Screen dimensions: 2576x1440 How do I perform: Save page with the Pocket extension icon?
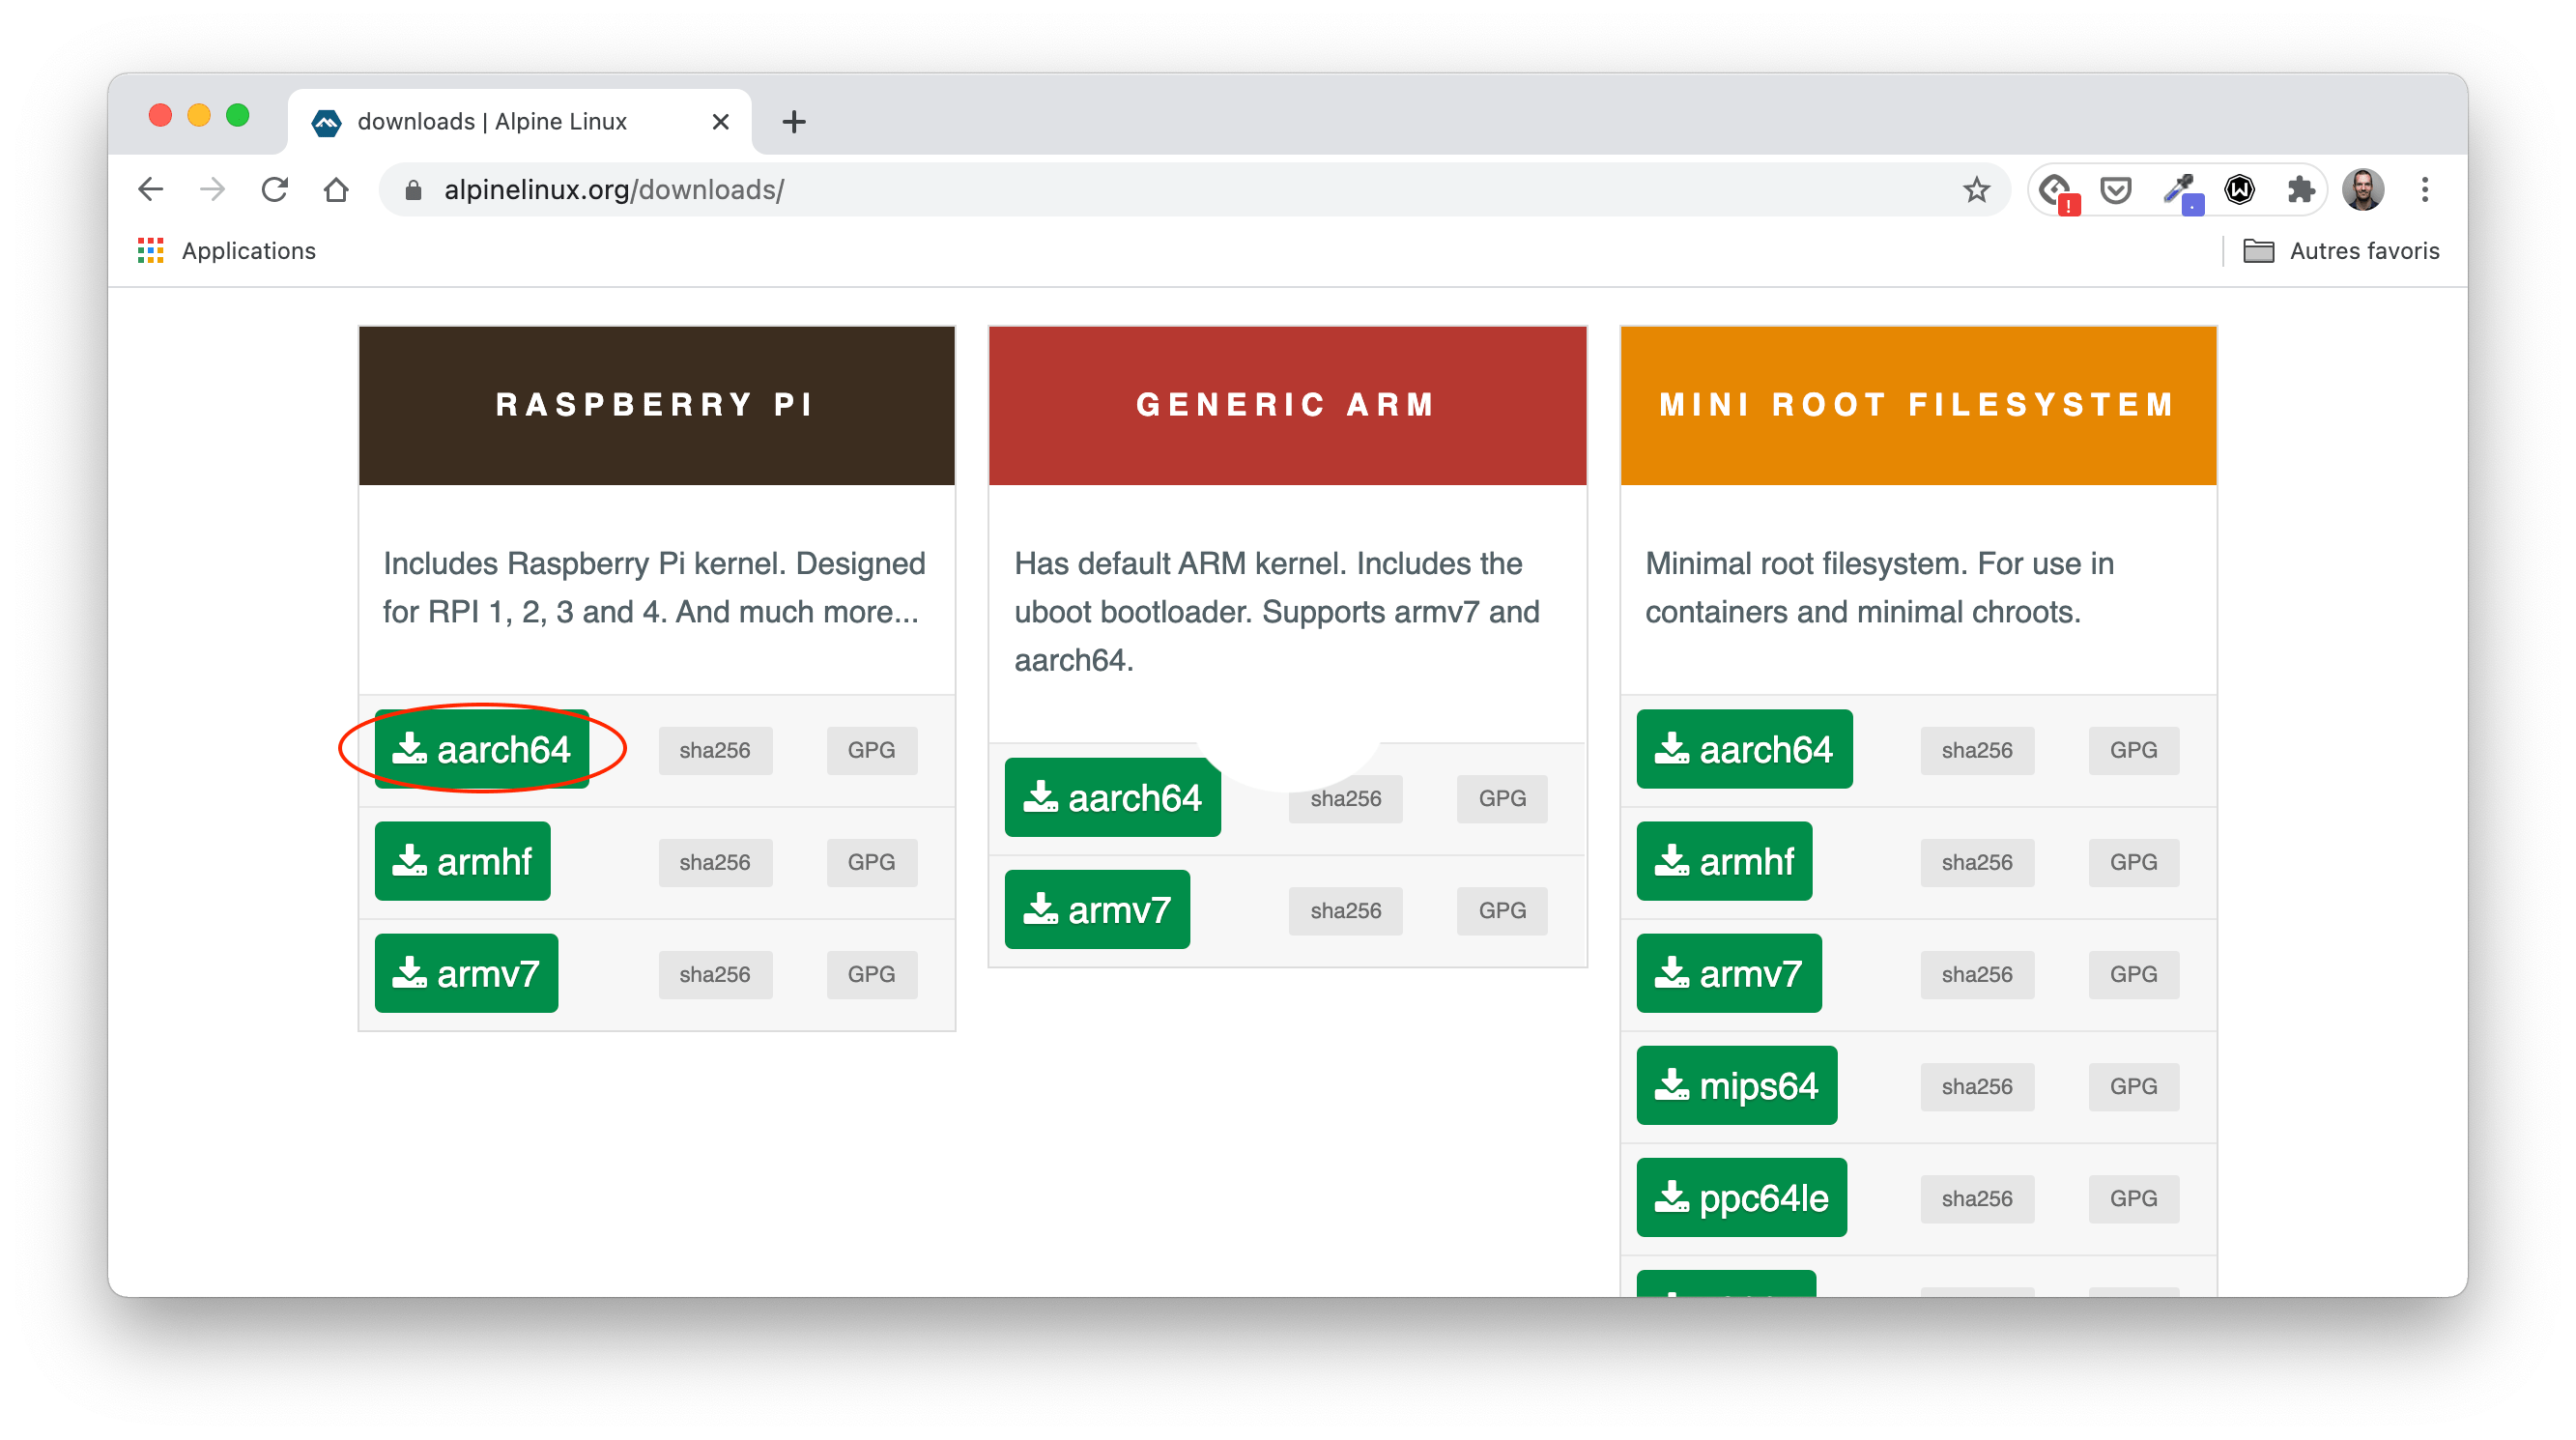[2116, 189]
